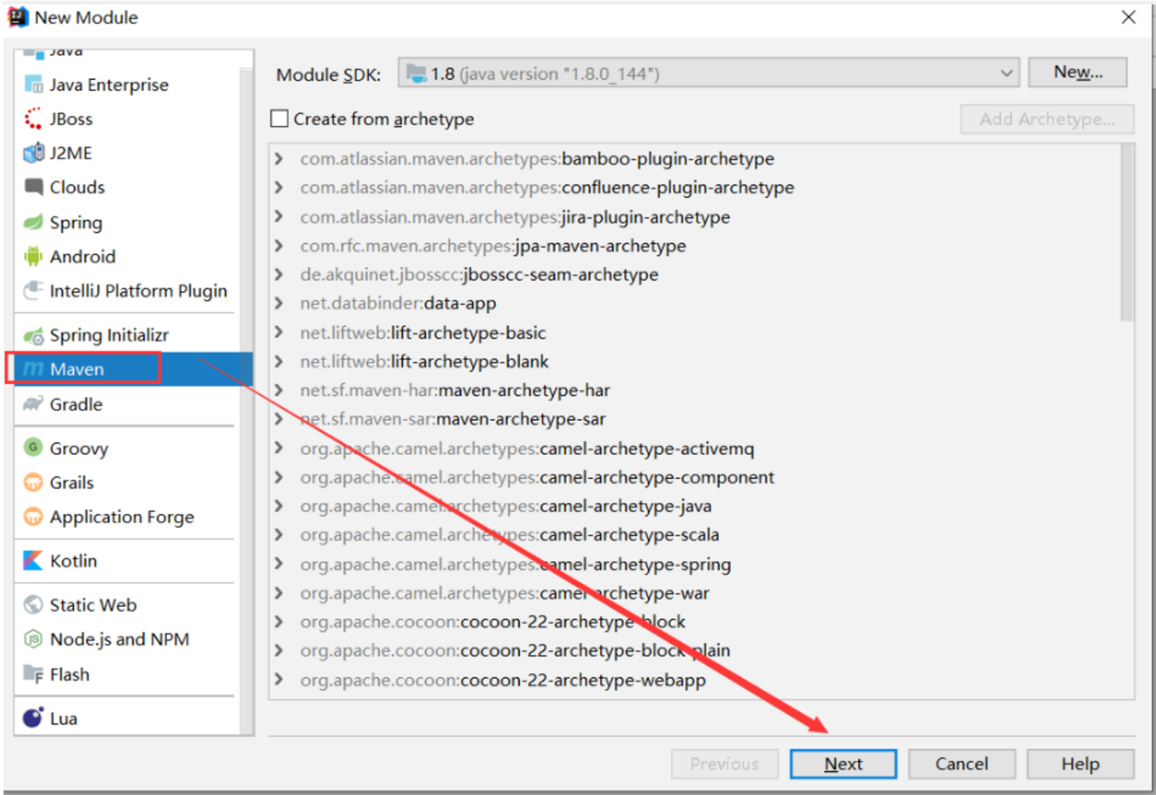Expand jpa-maven-archetype entry
This screenshot has height=795, width=1156.
(x=279, y=246)
